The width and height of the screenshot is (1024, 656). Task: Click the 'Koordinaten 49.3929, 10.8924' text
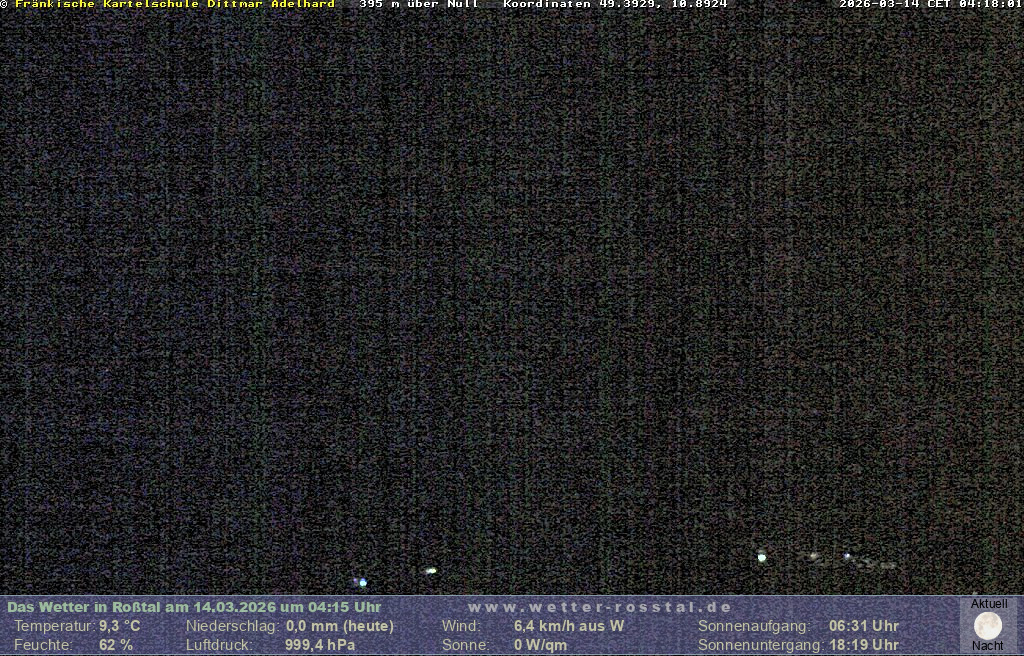pyautogui.click(x=615, y=4)
